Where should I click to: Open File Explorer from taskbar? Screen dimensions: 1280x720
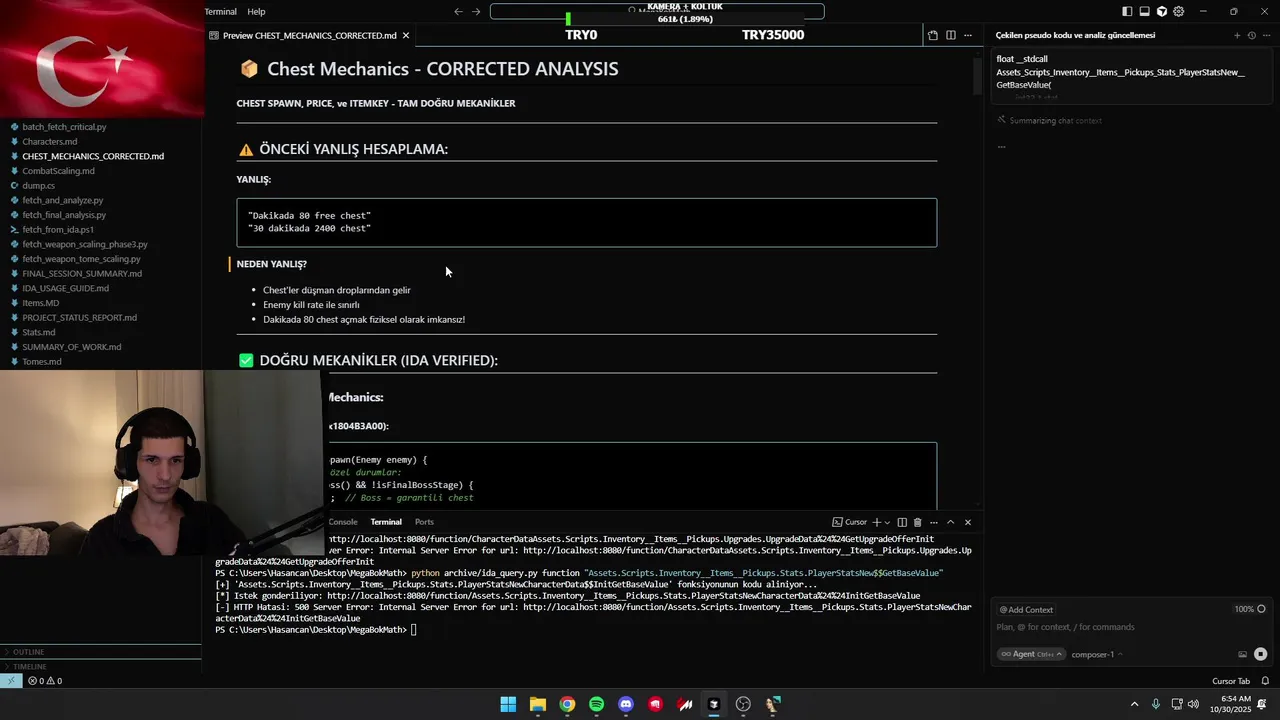click(x=537, y=704)
